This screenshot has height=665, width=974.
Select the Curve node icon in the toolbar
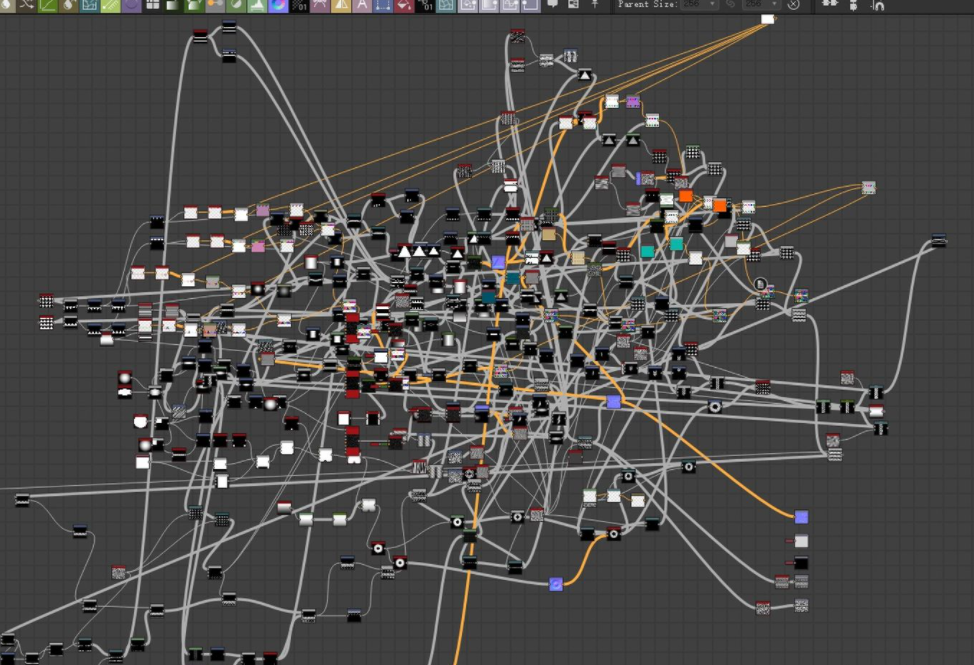coord(47,5)
